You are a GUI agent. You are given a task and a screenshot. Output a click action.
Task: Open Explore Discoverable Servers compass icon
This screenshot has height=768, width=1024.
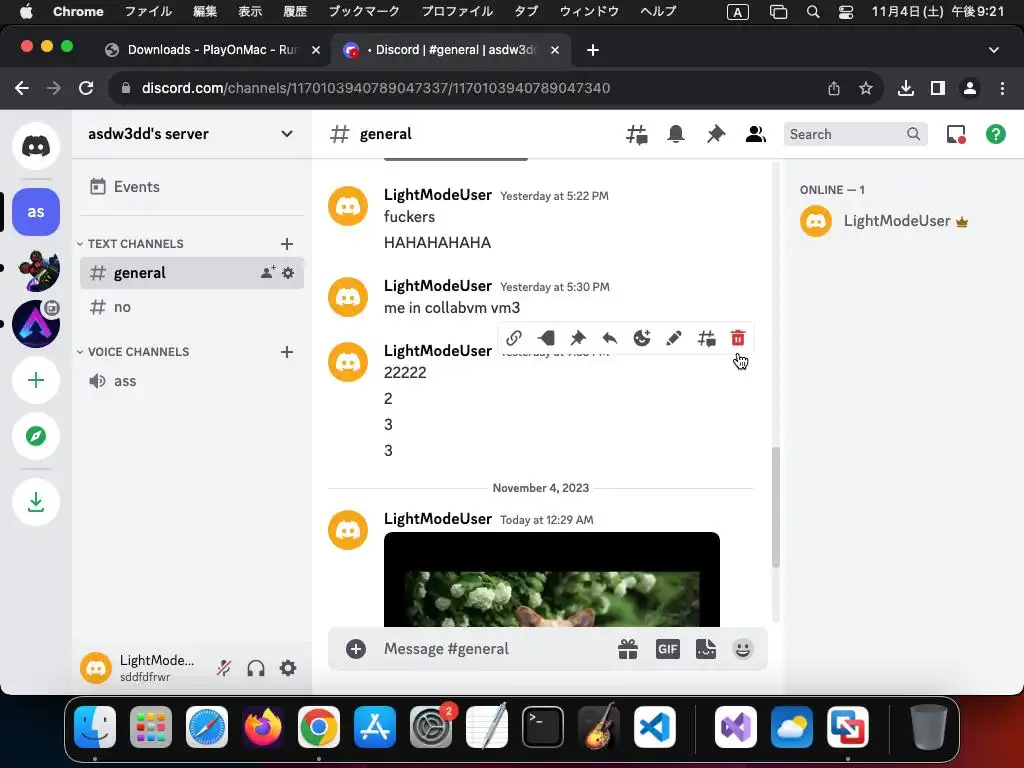[36, 436]
